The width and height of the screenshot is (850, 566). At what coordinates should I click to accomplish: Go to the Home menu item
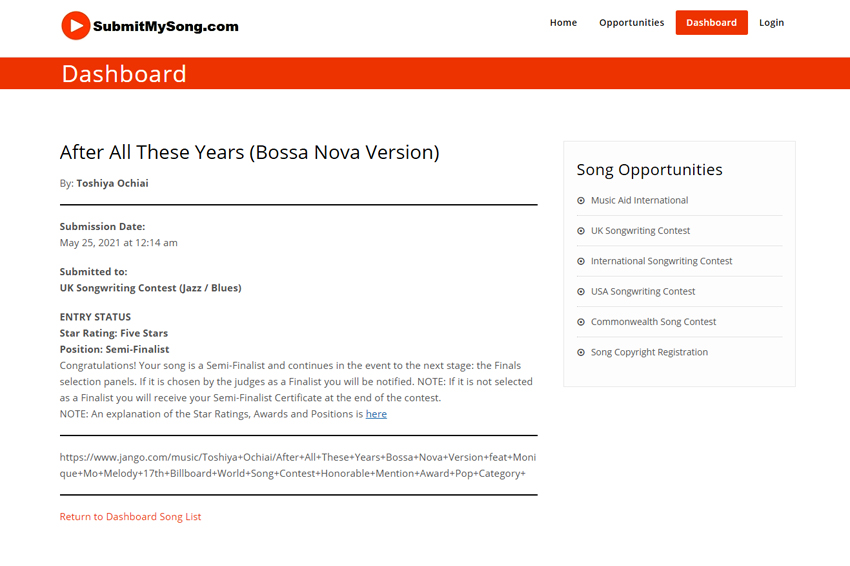(x=563, y=23)
